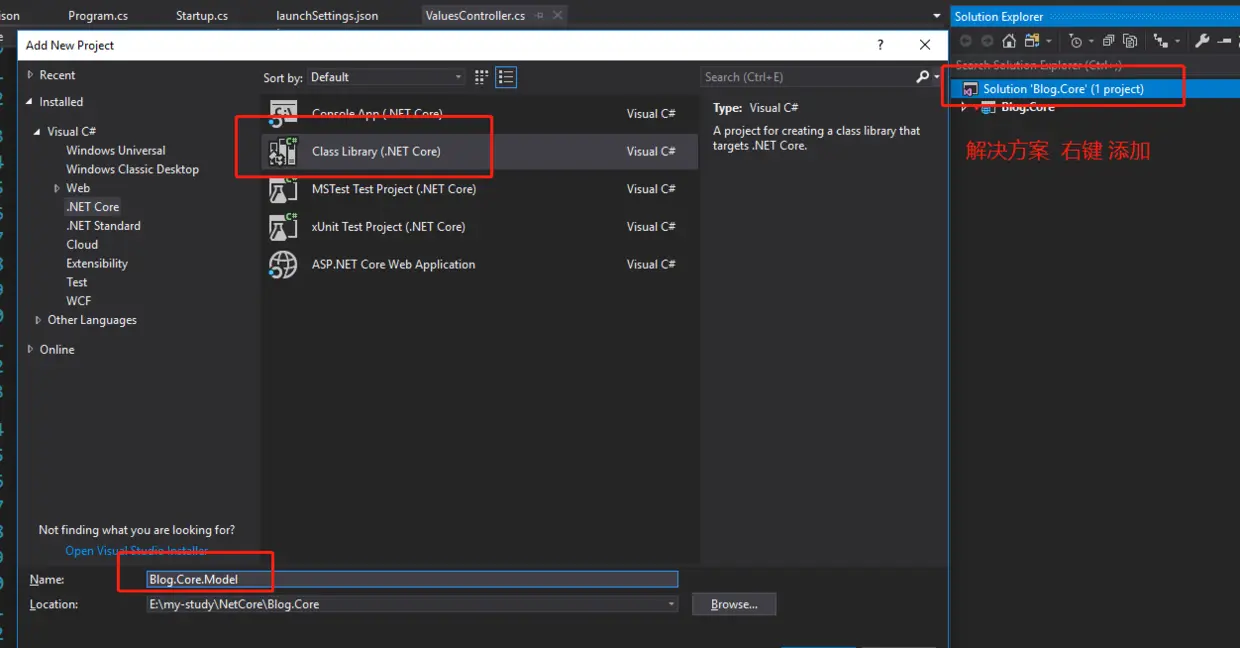Click the Show All Files icon
The width and height of the screenshot is (1240, 648).
(1130, 41)
